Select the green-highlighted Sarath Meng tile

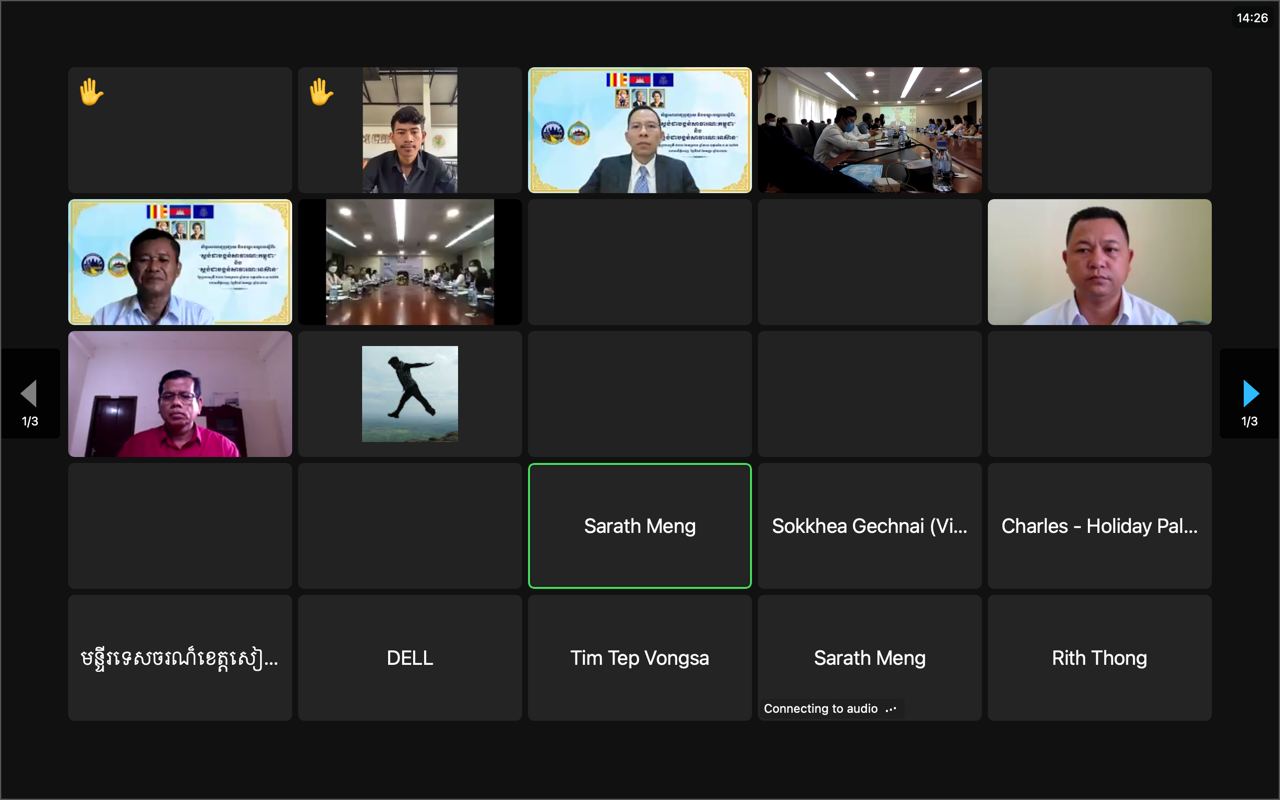[x=640, y=526]
